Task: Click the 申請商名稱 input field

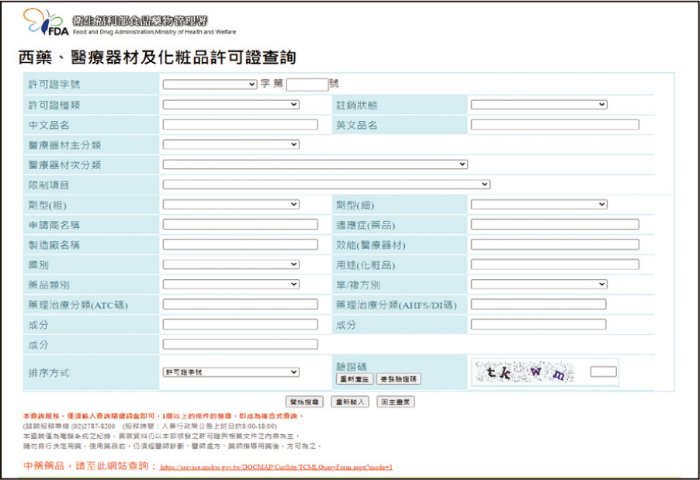Action: click(x=240, y=224)
